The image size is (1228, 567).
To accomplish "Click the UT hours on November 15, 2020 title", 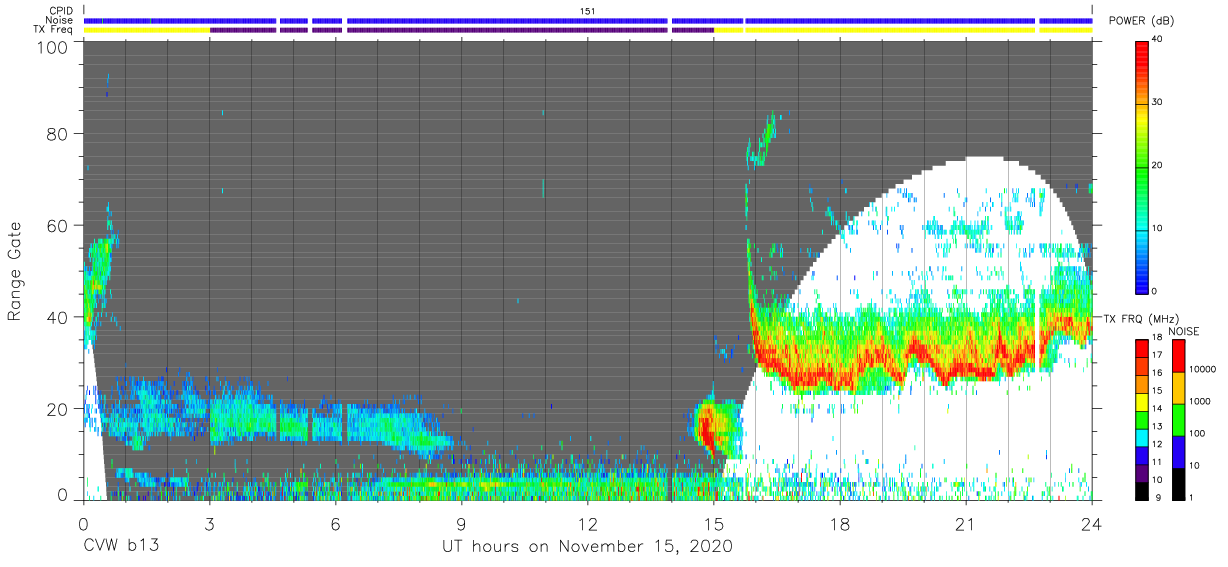I will pos(588,547).
